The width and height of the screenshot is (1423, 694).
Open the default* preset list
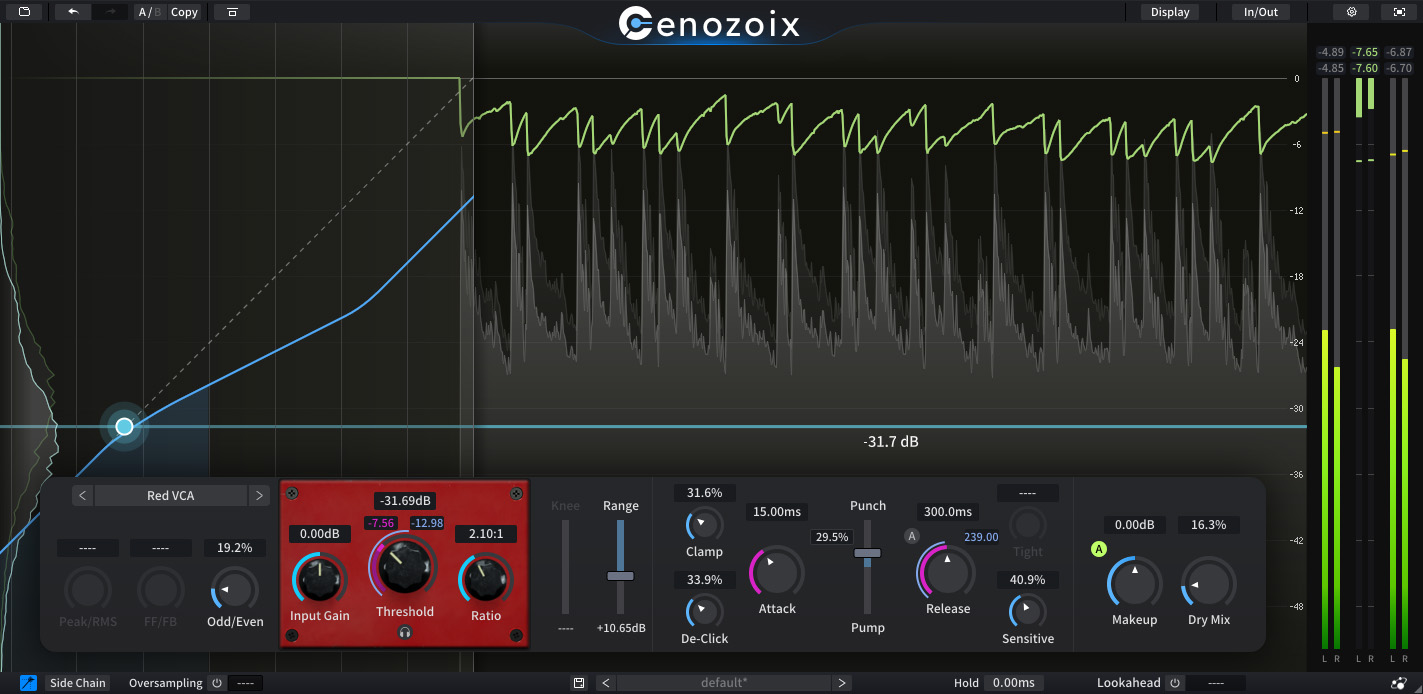point(724,683)
